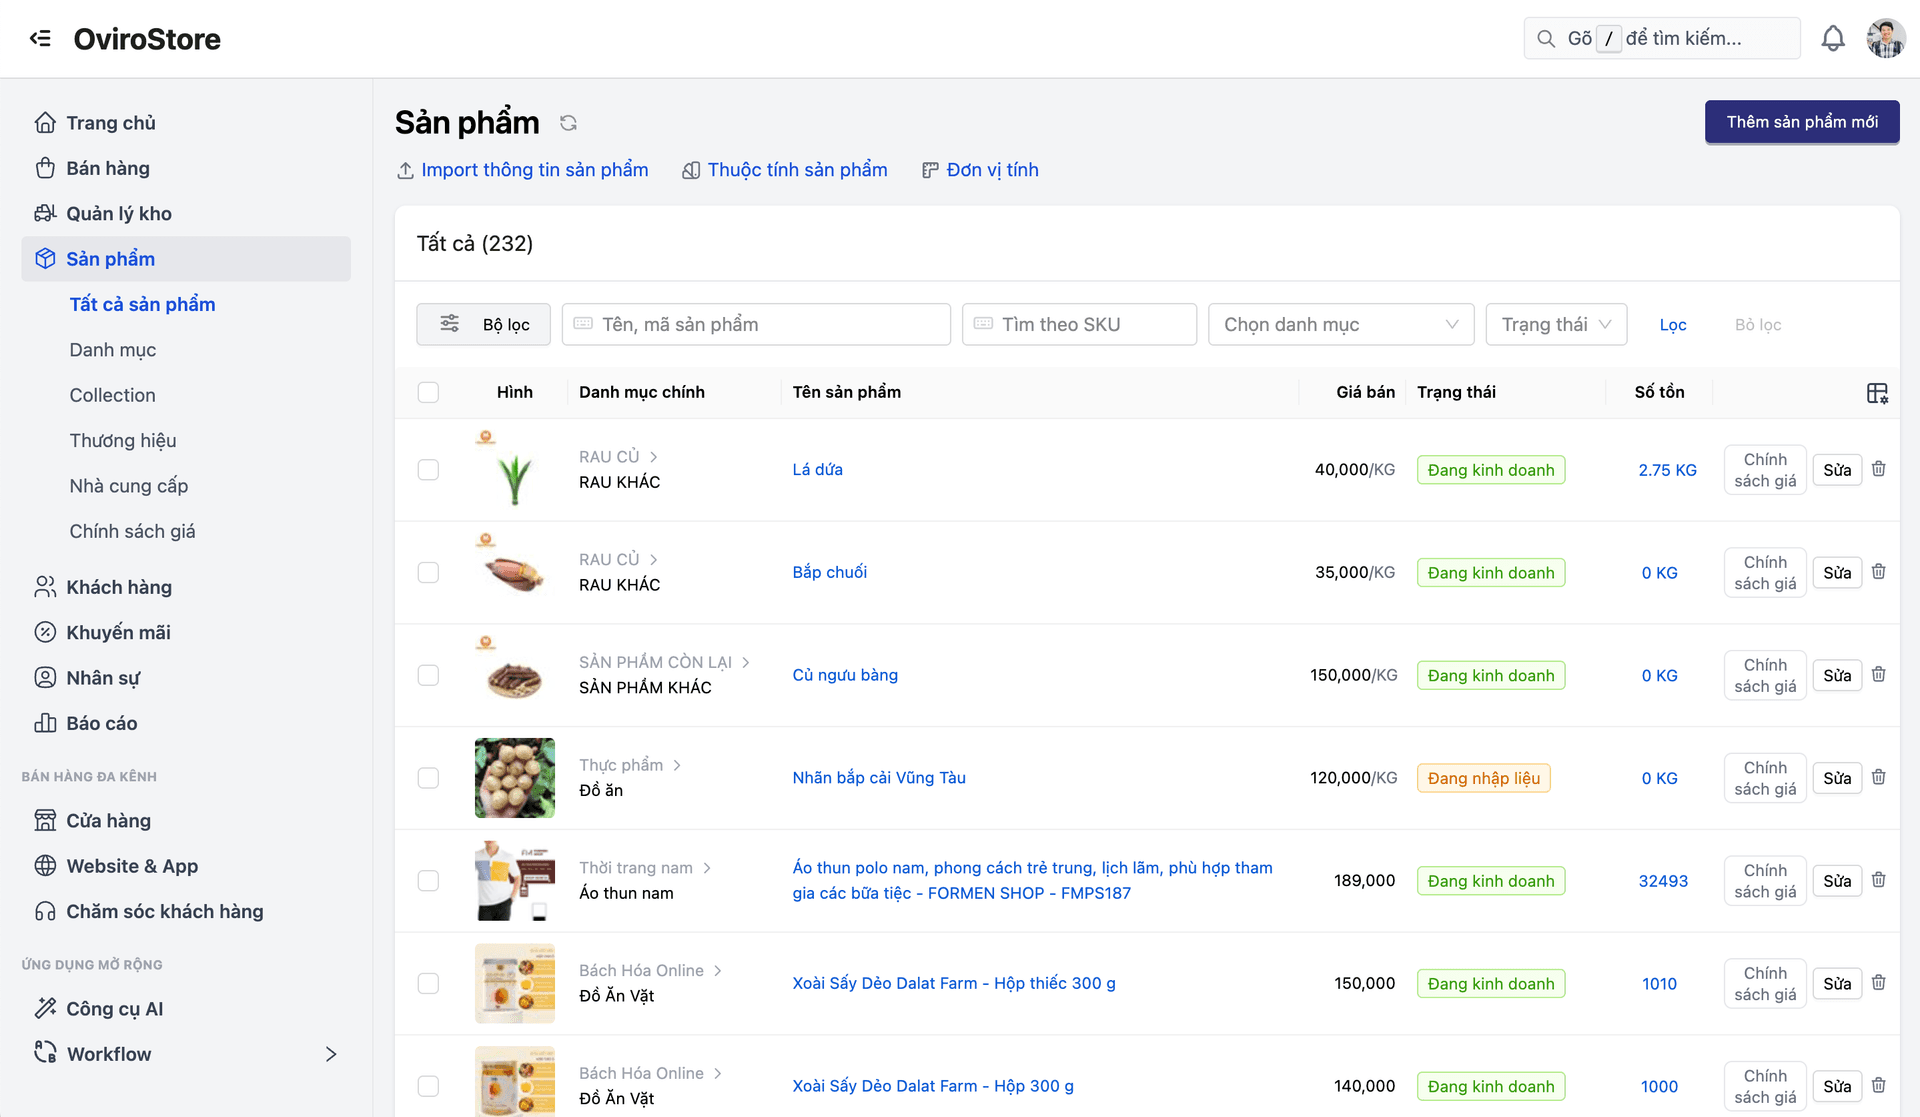
Task: Open Báo cáo in the sidebar
Action: click(x=101, y=723)
